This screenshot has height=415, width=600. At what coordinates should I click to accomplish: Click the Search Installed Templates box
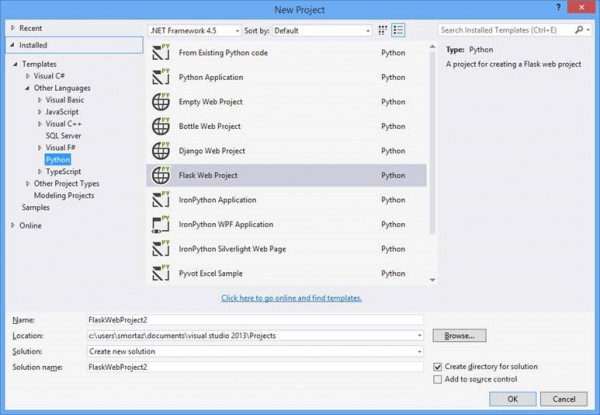[x=506, y=30]
